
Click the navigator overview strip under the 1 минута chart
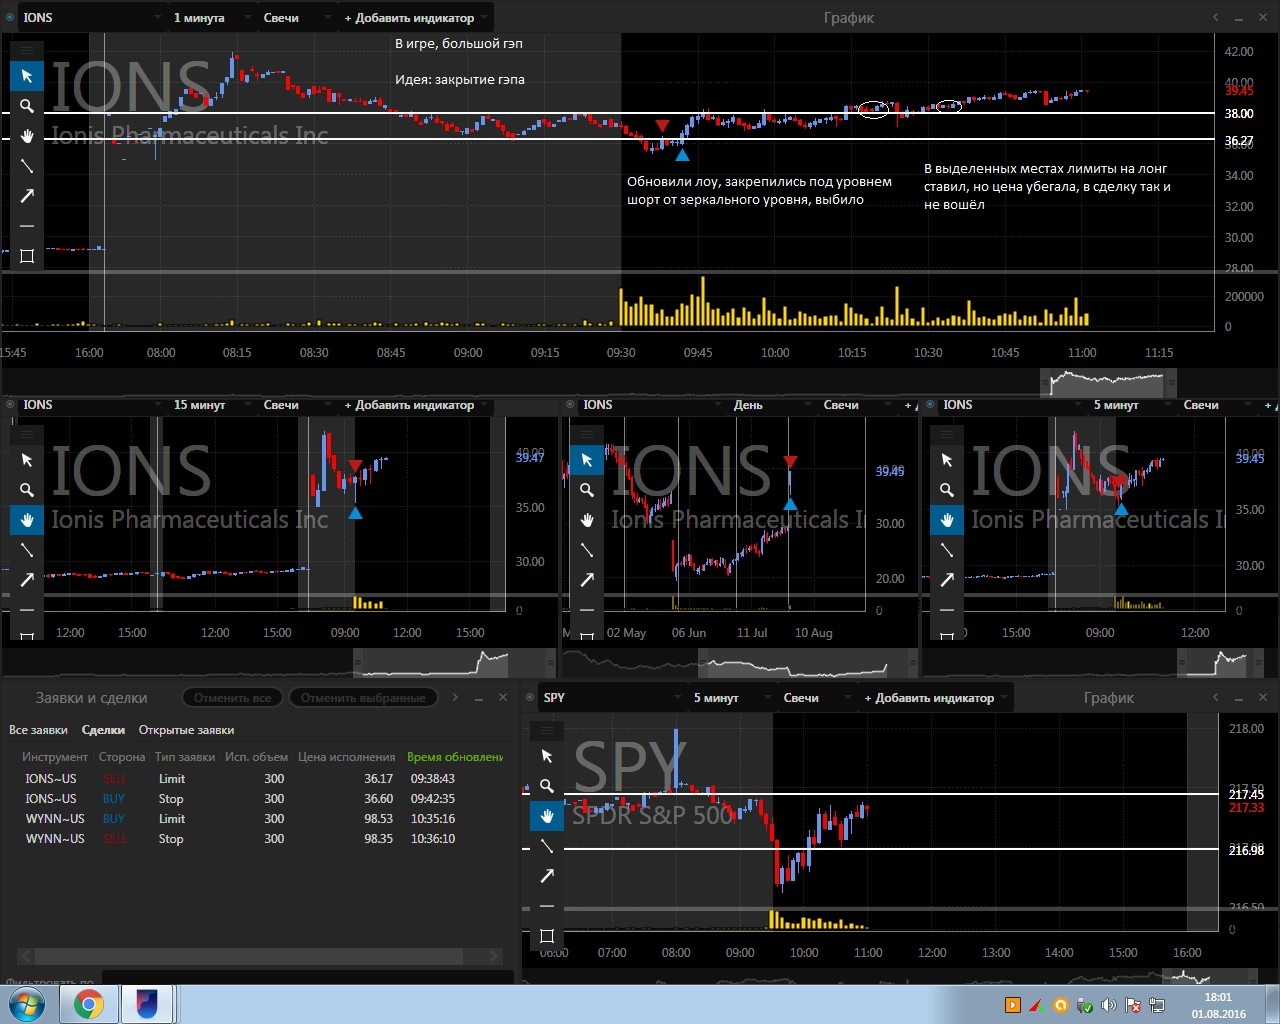[608, 382]
